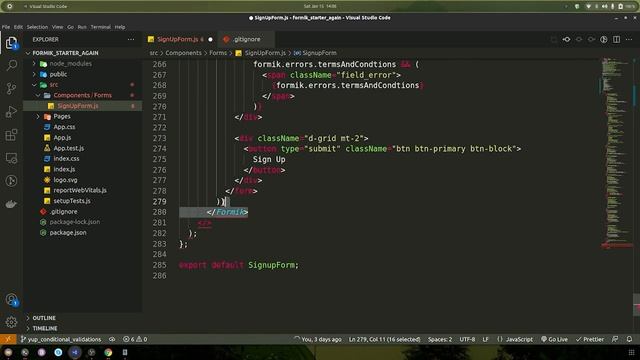Open the Explorer view in activity bar
640x360 pixels.
coord(11,42)
